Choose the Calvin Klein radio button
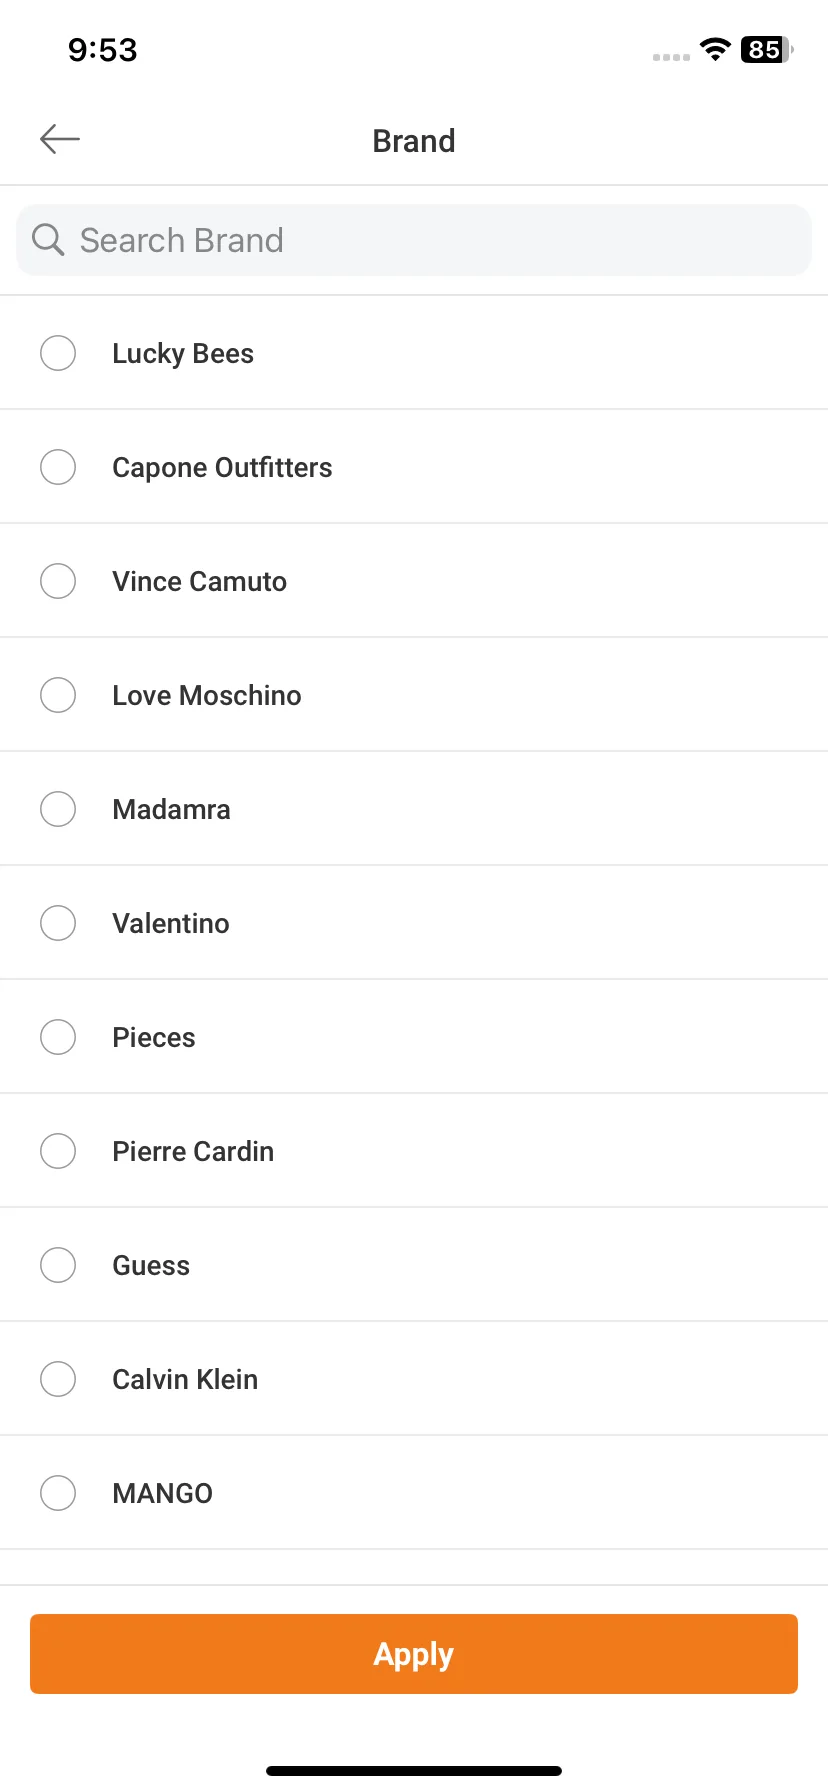Image resolution: width=828 pixels, height=1792 pixels. point(58,1379)
